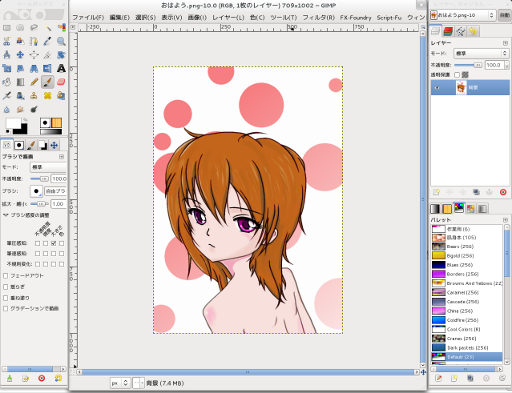Image resolution: width=512 pixels, height=393 pixels.
Task: Select the Zoom magnifier tool
Action: pos(61,41)
